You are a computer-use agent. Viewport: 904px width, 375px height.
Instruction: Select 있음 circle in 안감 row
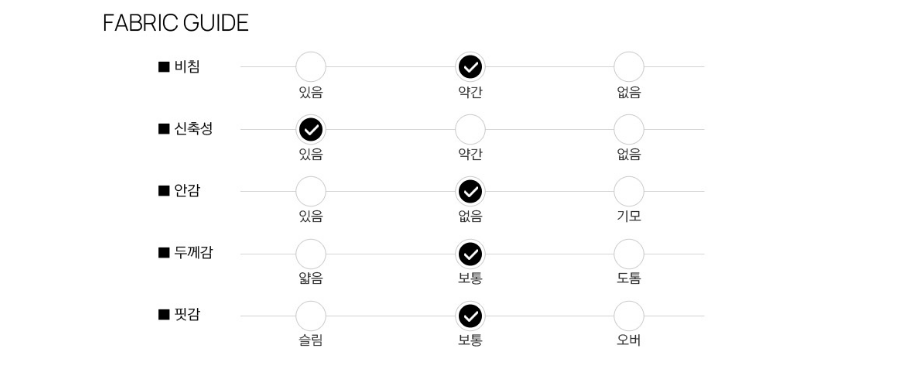point(311,192)
